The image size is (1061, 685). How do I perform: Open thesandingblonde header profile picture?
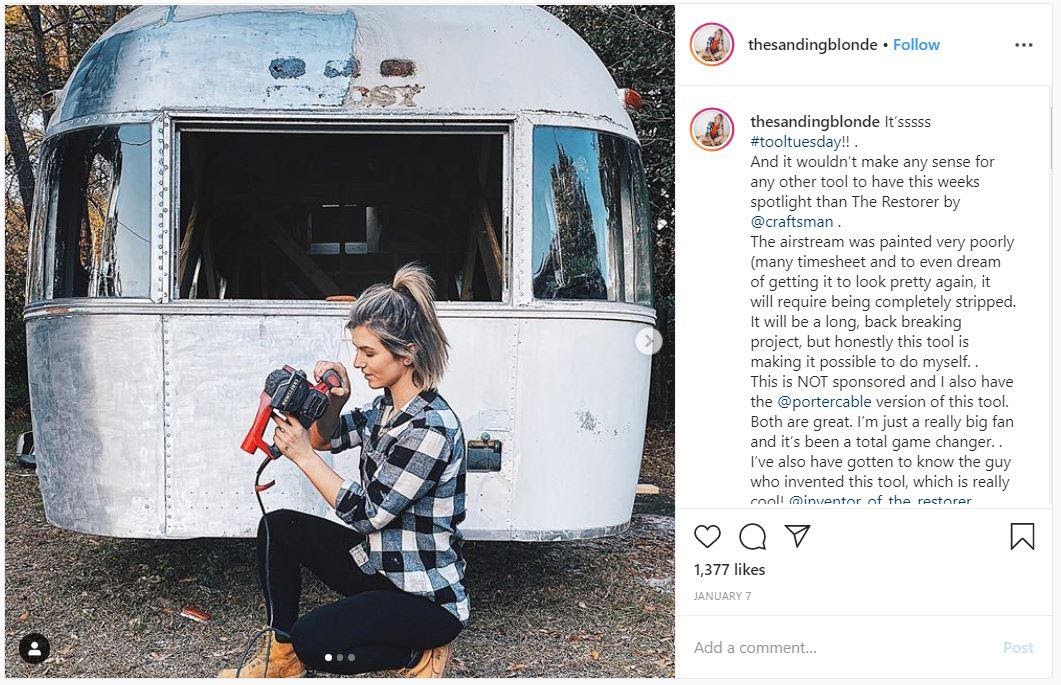tap(712, 45)
